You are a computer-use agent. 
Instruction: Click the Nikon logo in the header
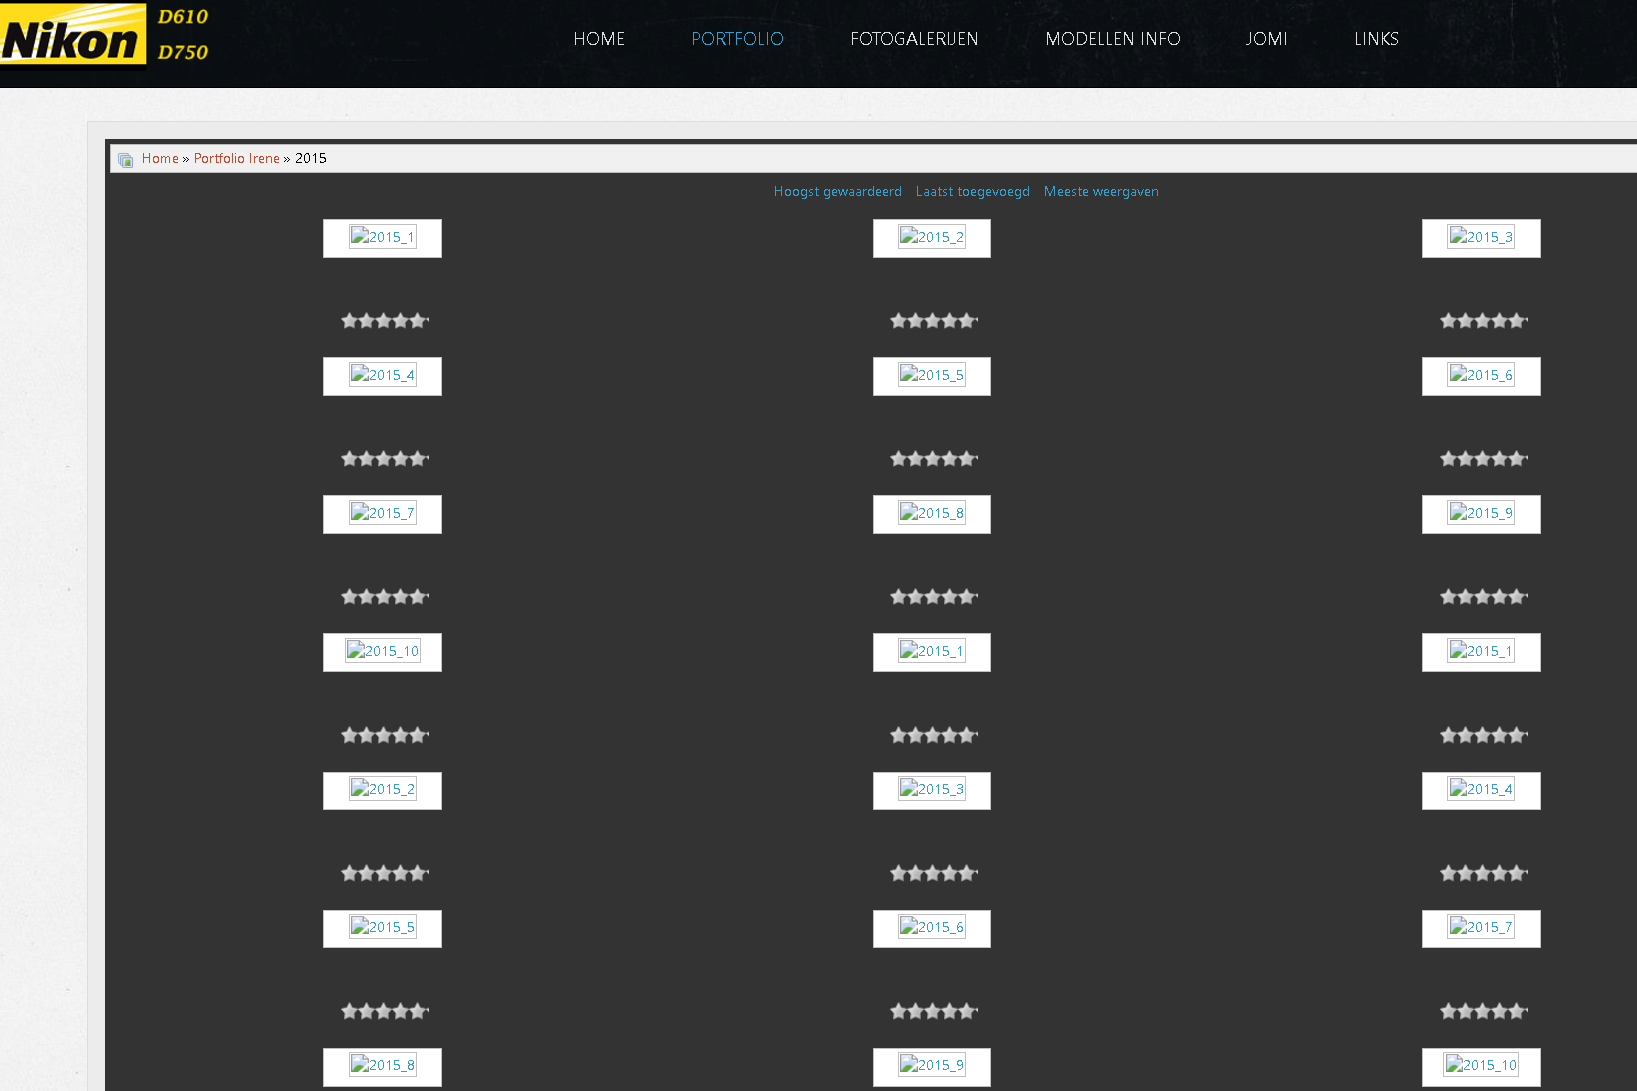click(73, 35)
